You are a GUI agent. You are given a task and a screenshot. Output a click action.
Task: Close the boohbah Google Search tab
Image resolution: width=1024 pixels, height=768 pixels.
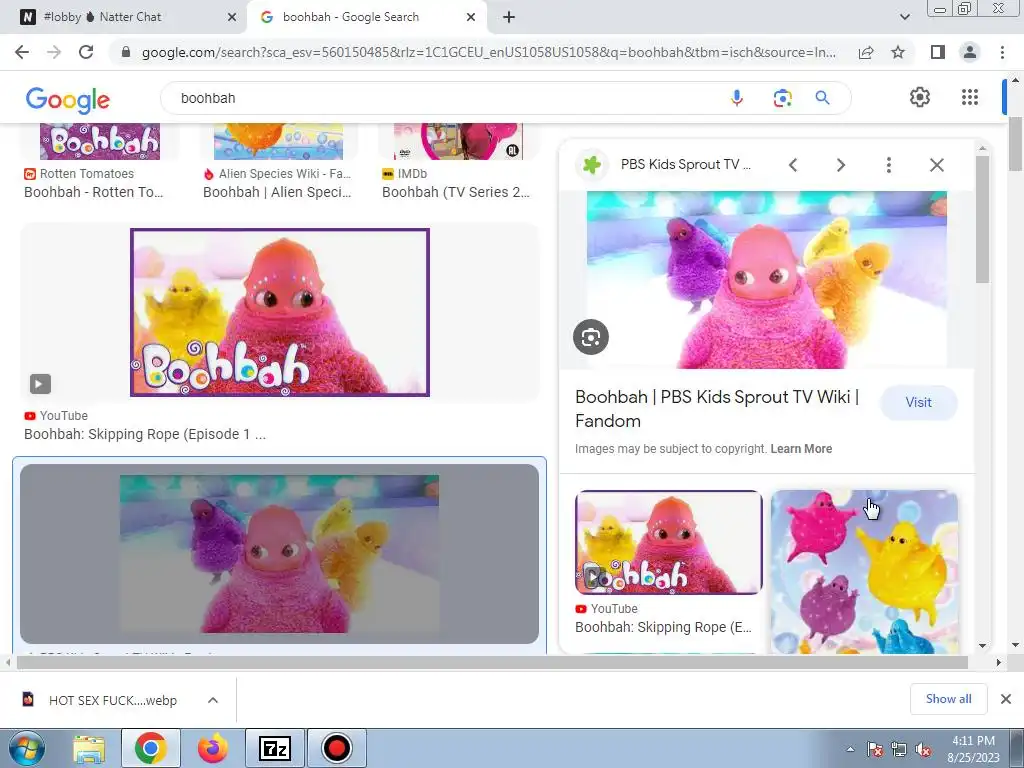coord(471,17)
